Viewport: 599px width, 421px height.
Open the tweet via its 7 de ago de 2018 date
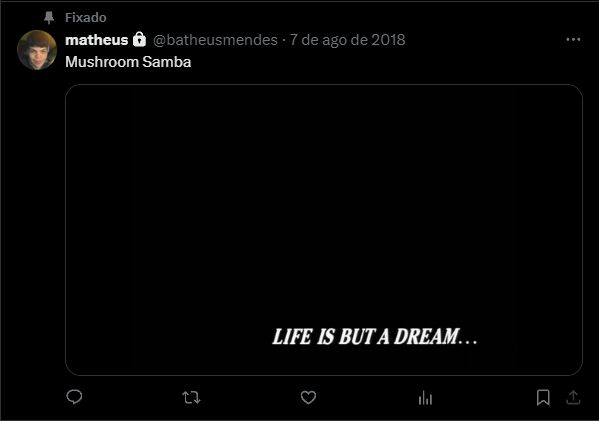[347, 40]
